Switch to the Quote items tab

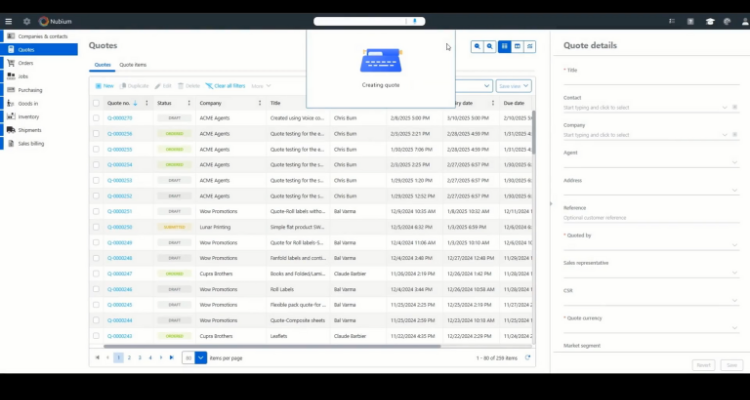(x=133, y=65)
